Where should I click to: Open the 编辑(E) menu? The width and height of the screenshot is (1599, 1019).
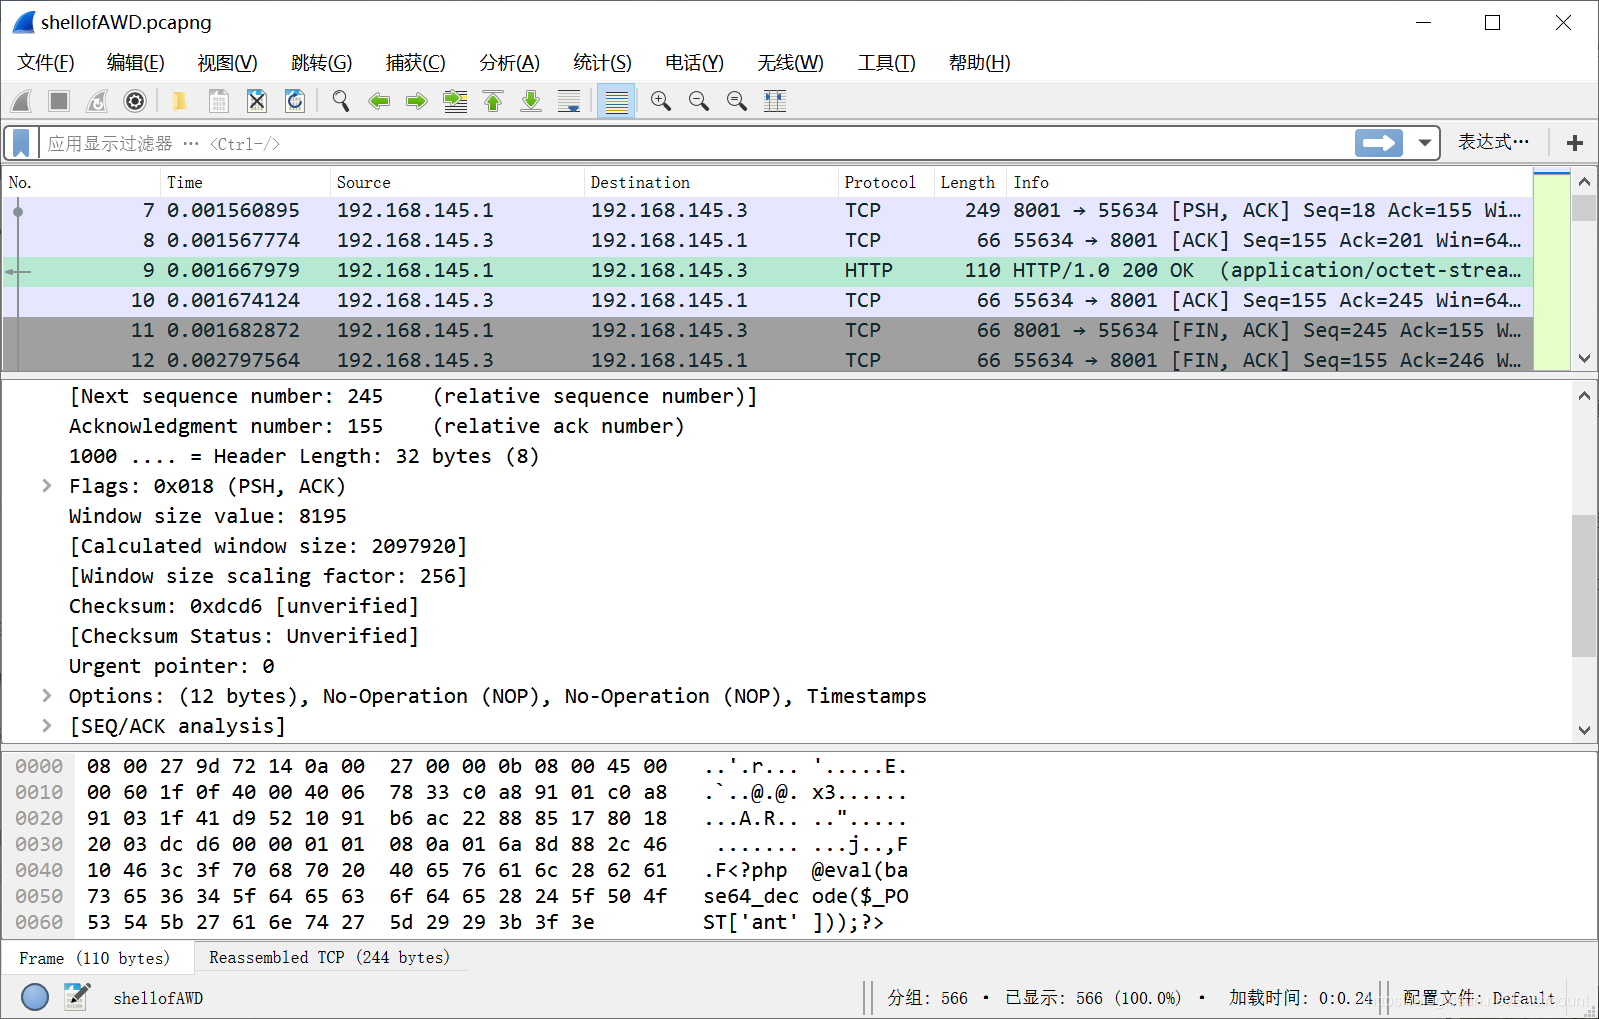coord(136,63)
